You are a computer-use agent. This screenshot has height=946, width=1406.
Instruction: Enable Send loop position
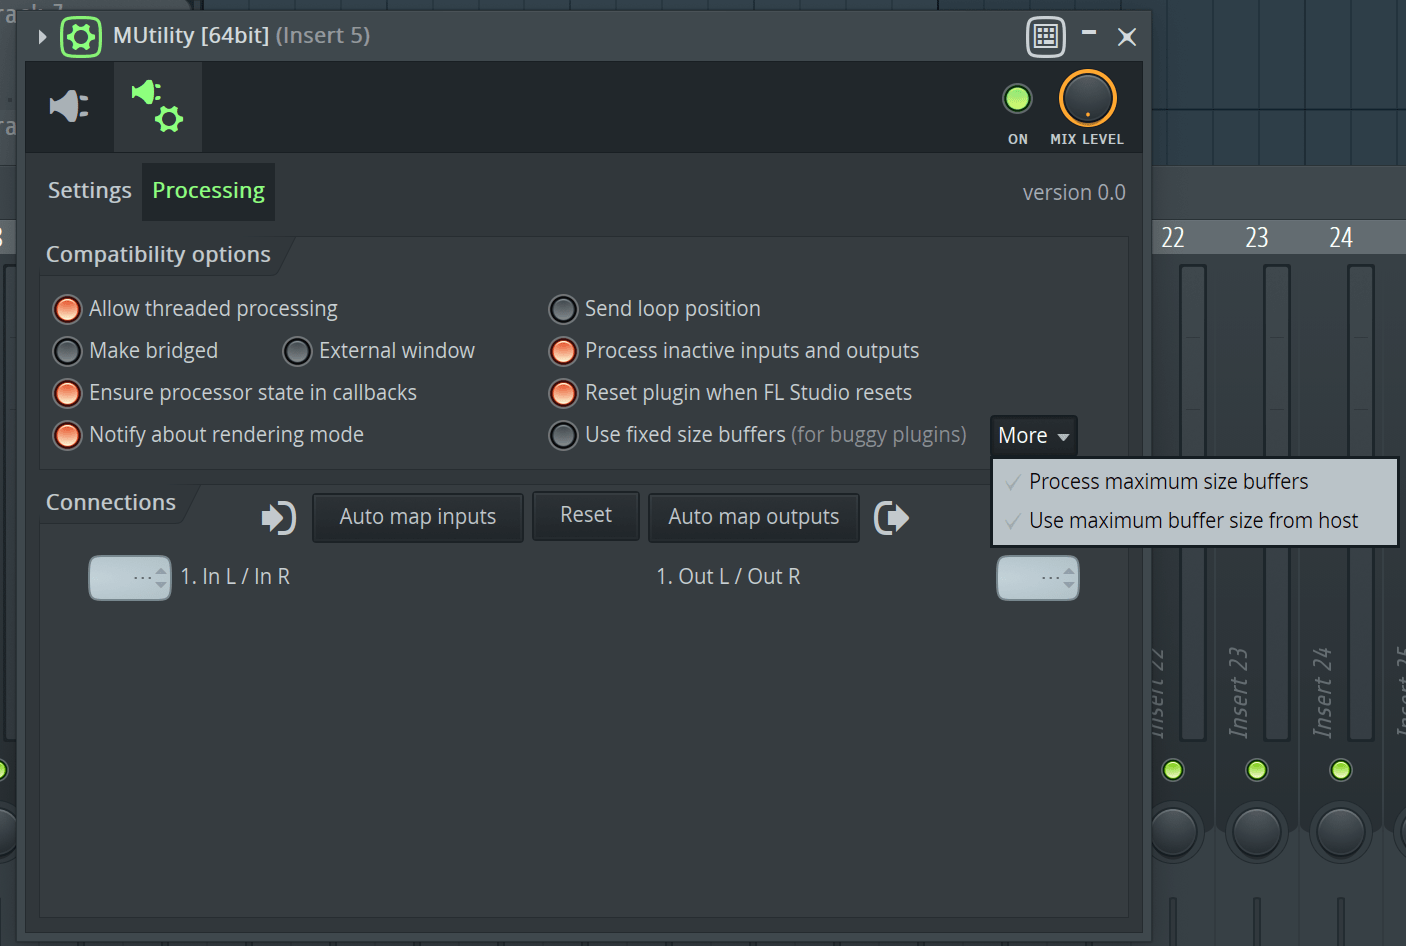[x=563, y=309]
